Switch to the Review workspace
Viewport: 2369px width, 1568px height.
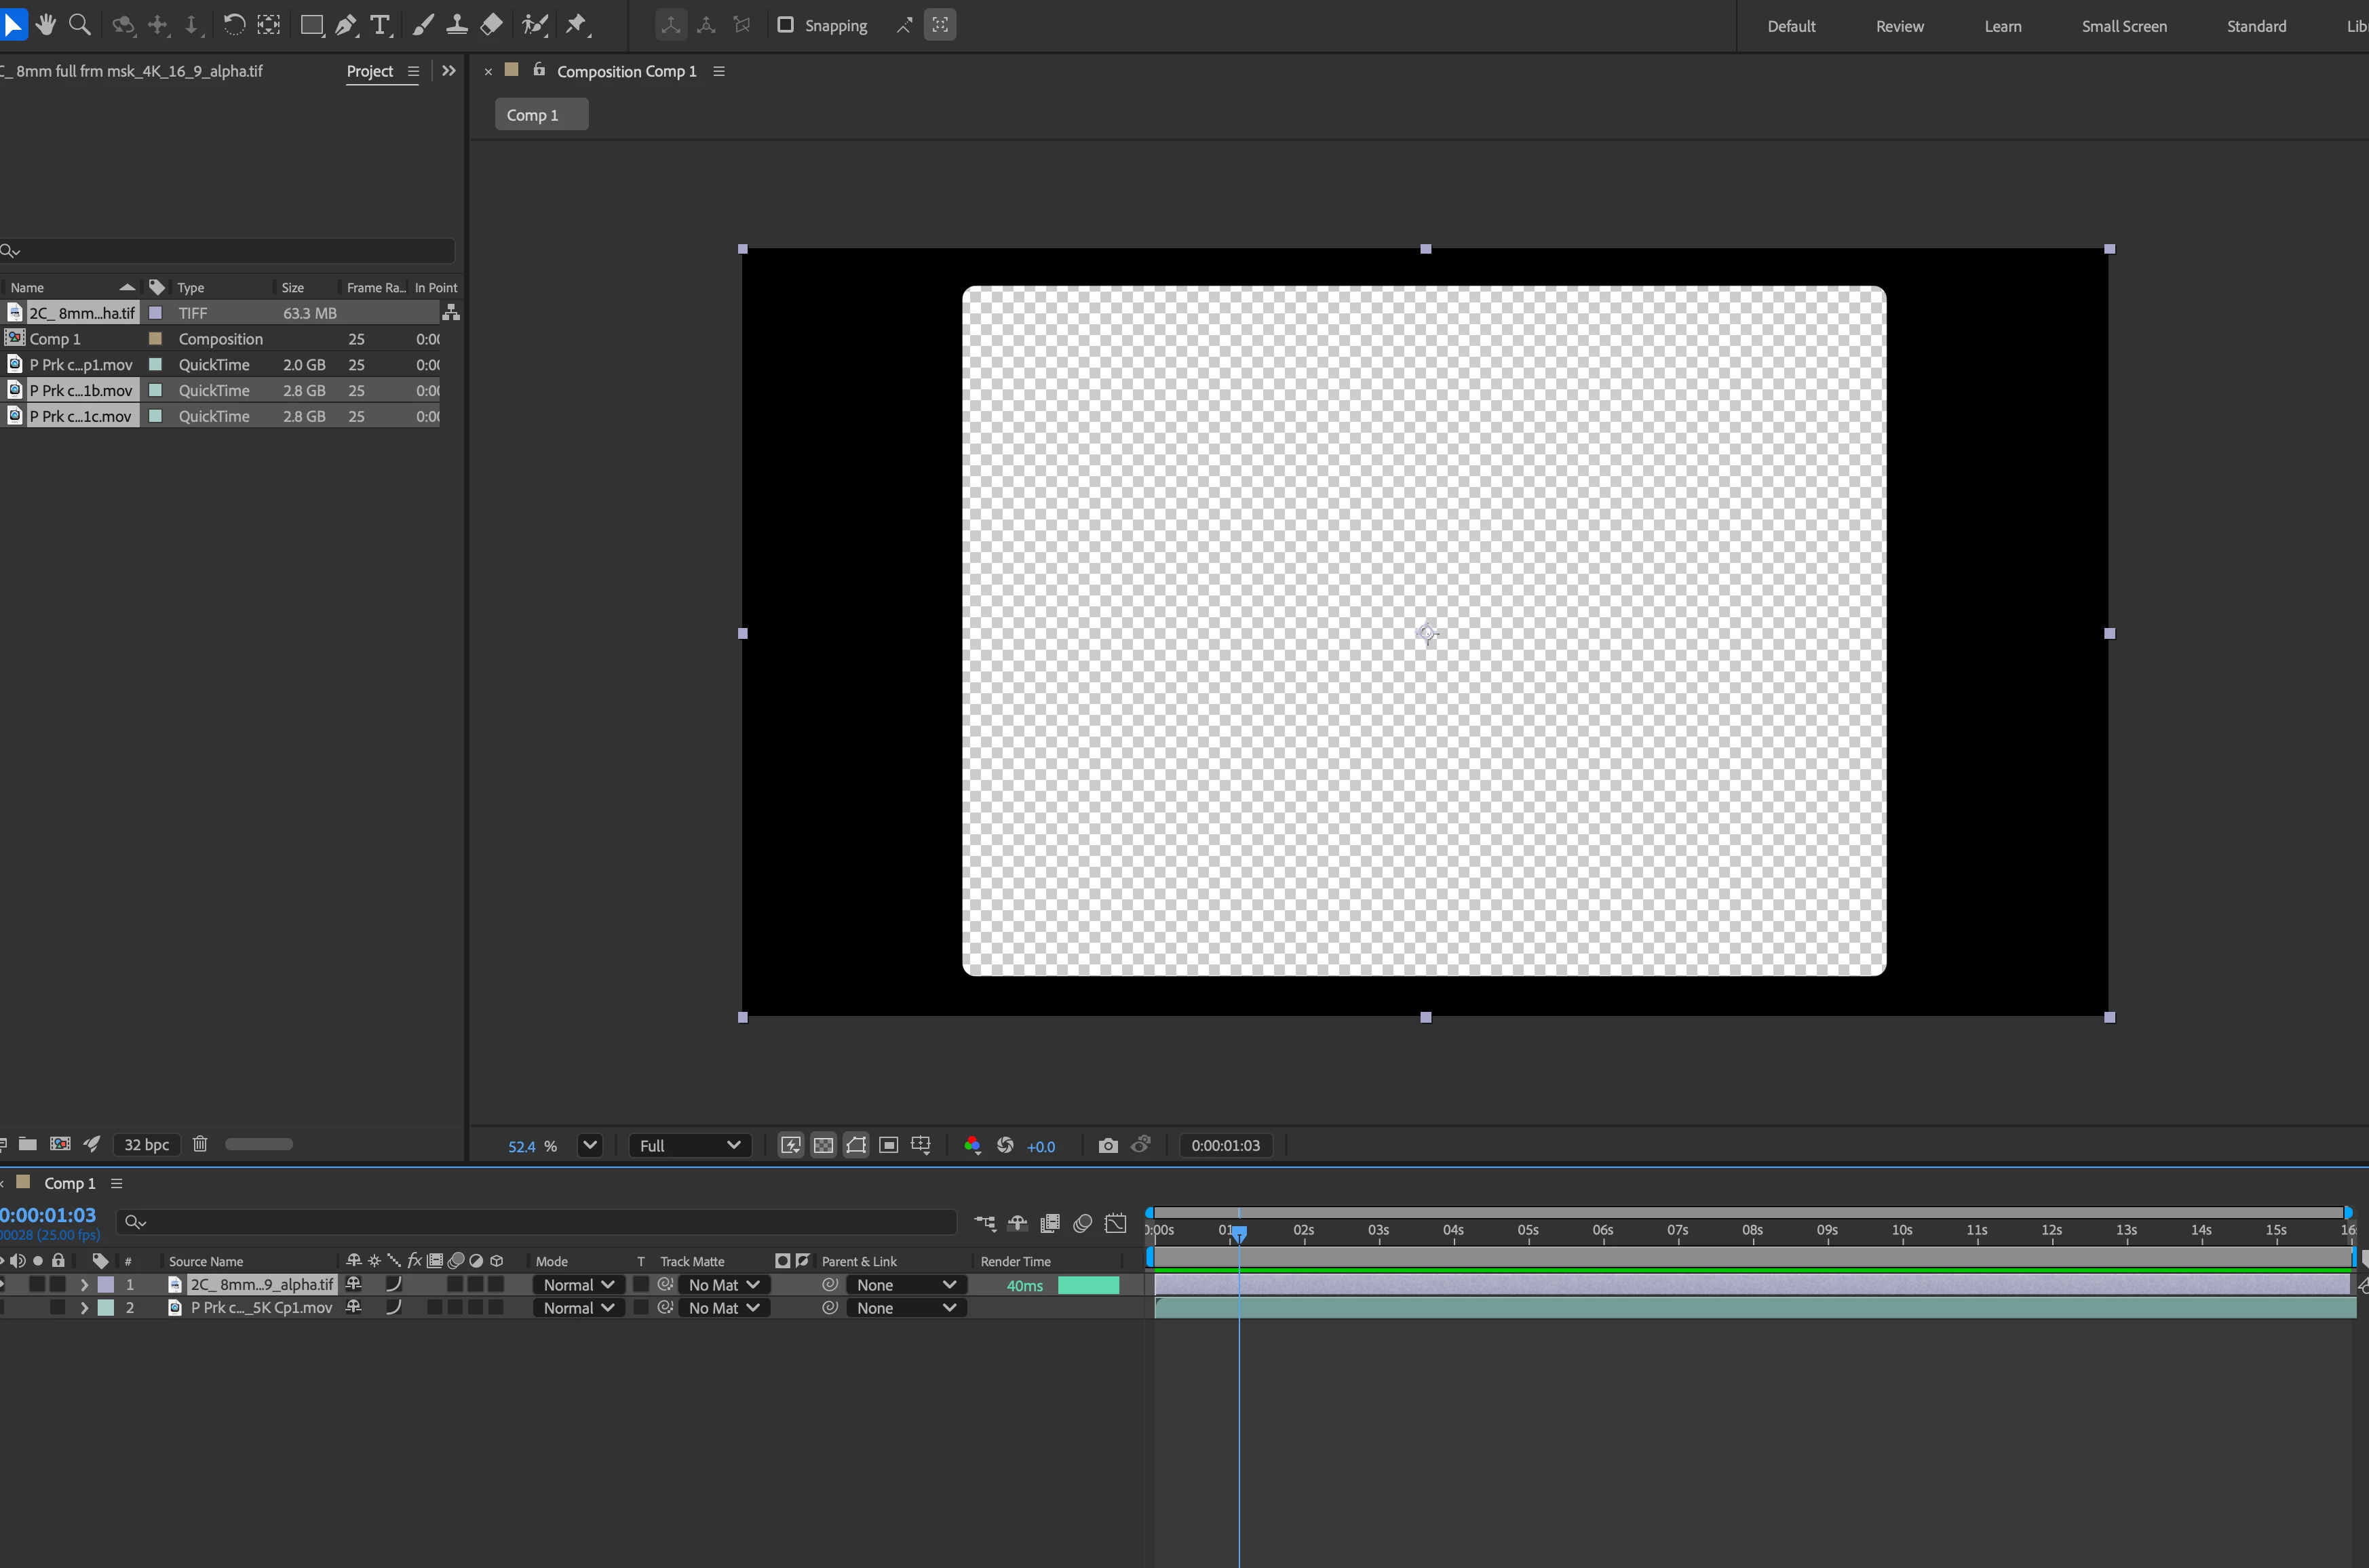point(1899,26)
